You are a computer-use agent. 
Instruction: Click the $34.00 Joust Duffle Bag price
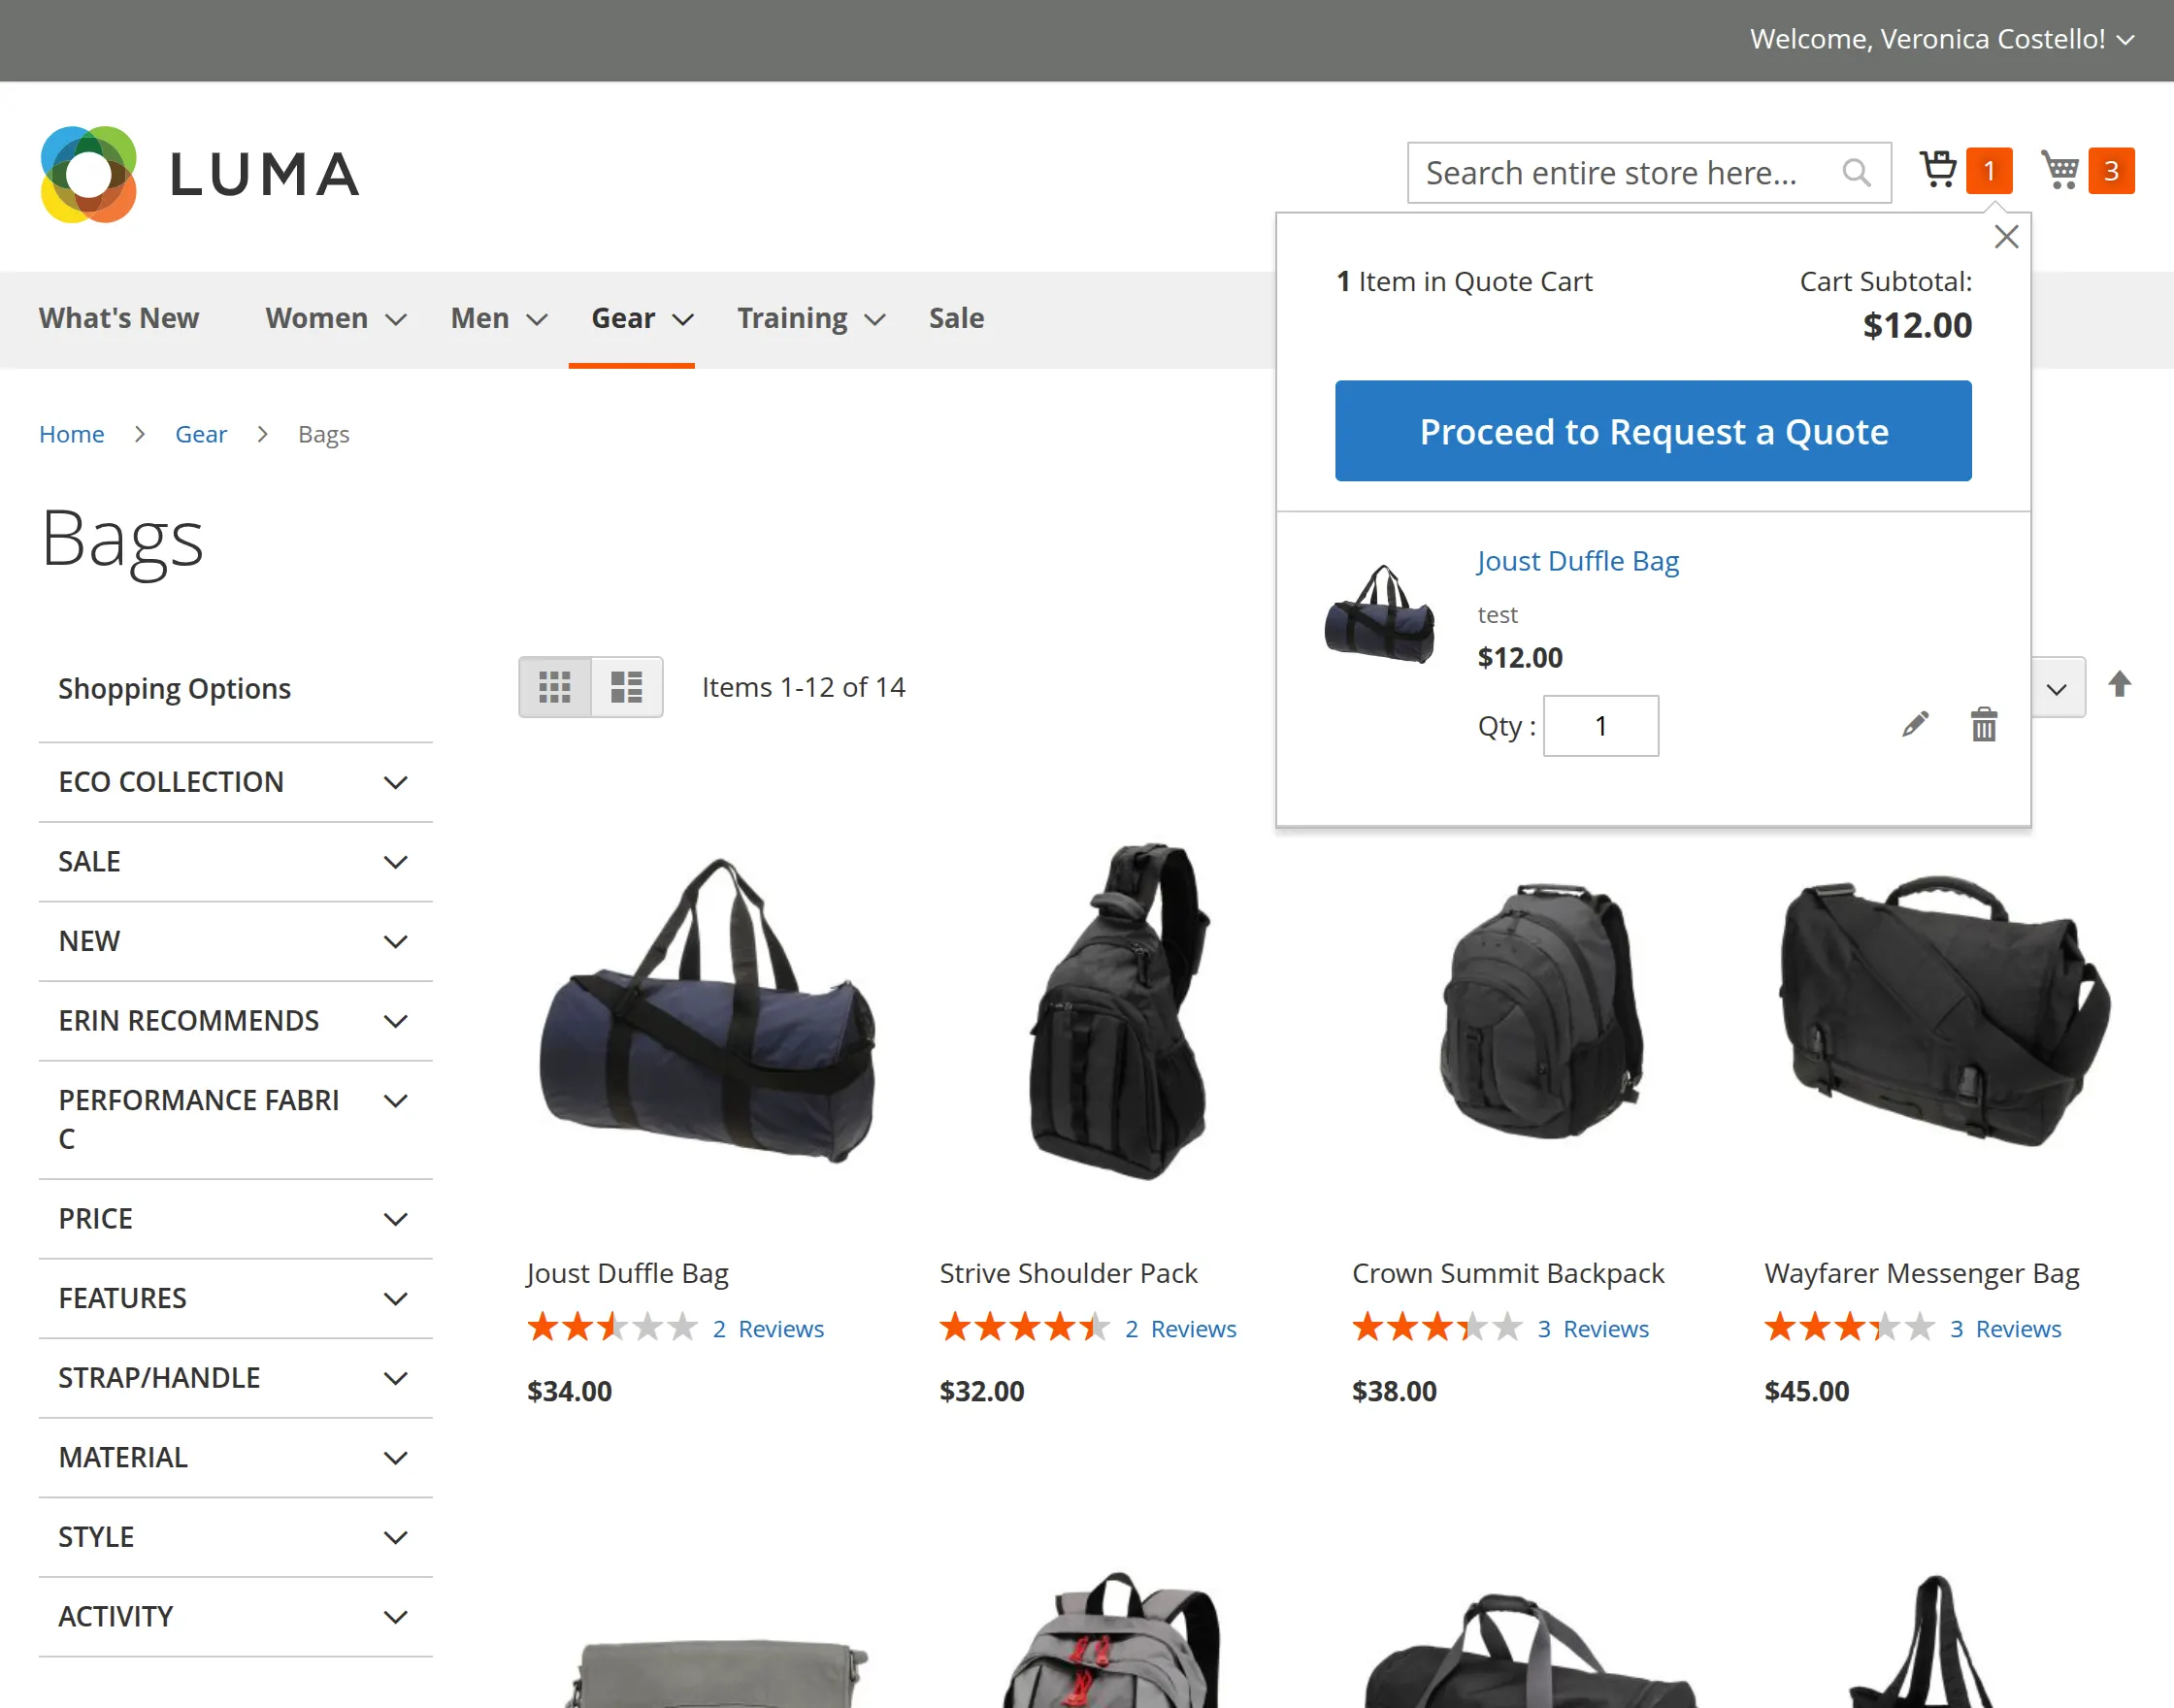click(x=569, y=1391)
